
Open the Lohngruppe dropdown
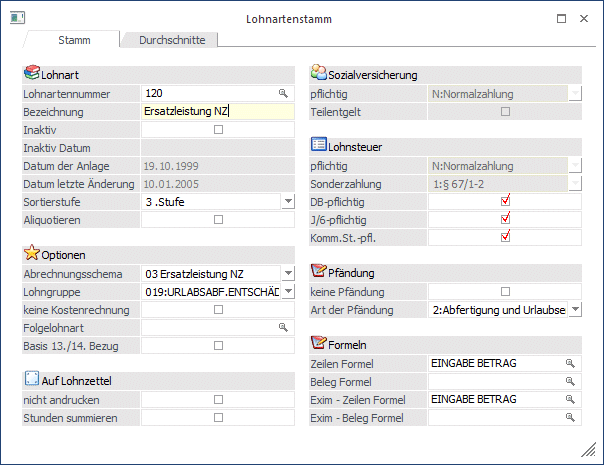point(288,291)
